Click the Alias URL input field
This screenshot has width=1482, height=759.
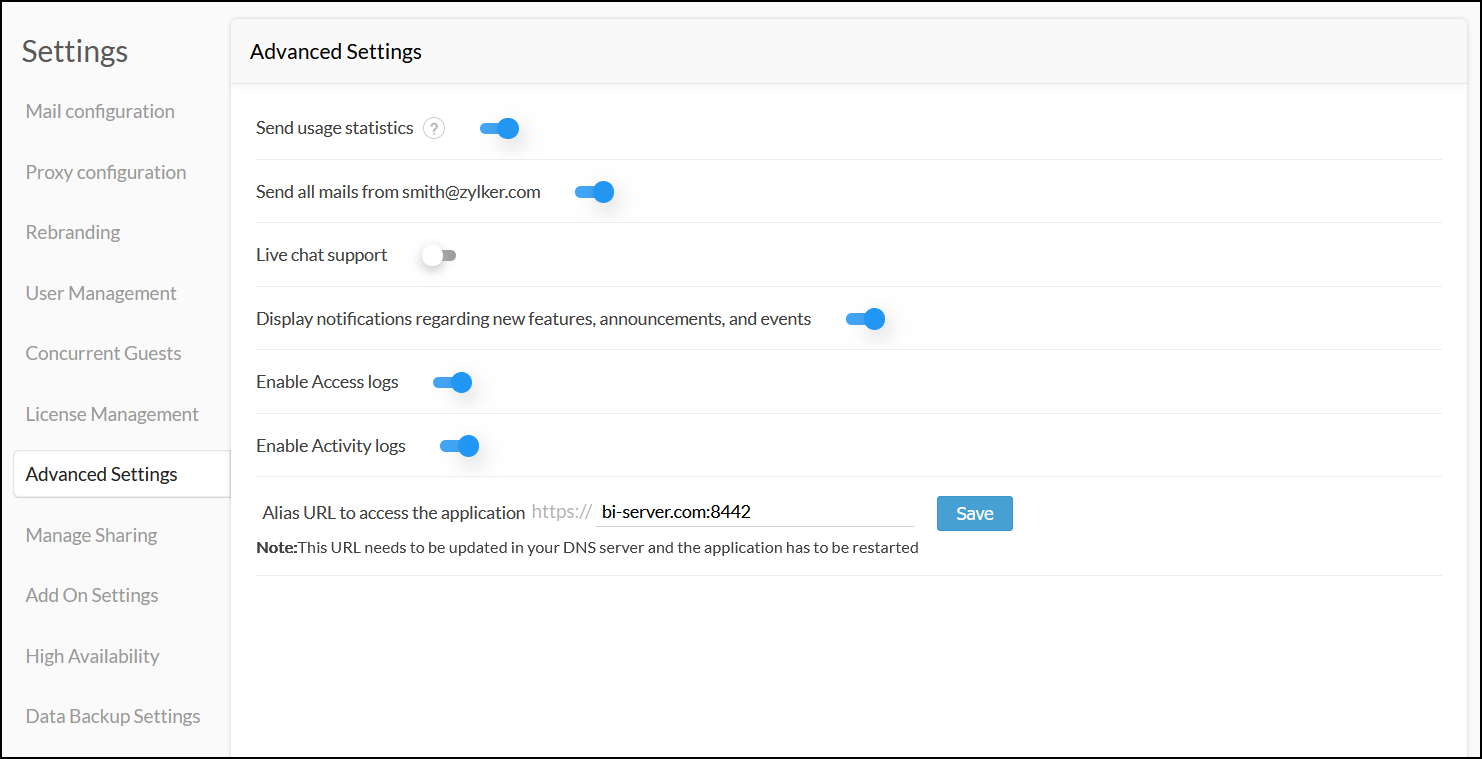tap(754, 512)
